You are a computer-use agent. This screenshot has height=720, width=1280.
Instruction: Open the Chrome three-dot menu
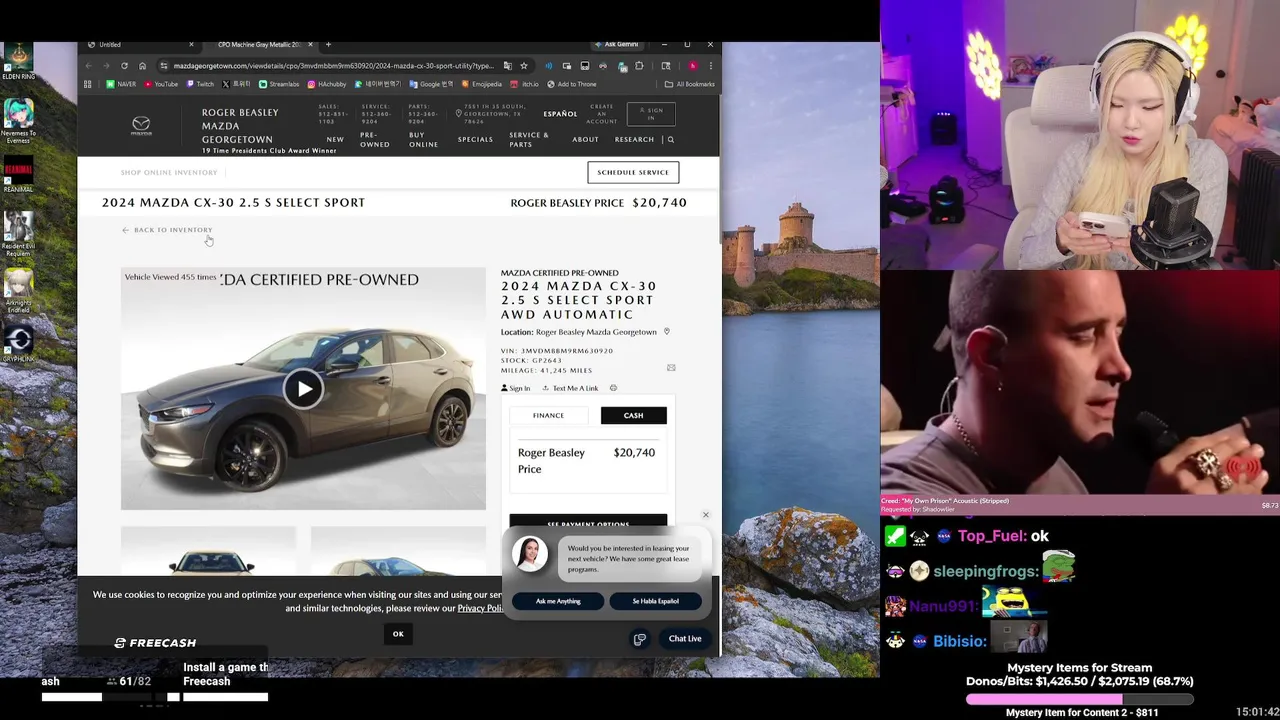pyautogui.click(x=710, y=66)
